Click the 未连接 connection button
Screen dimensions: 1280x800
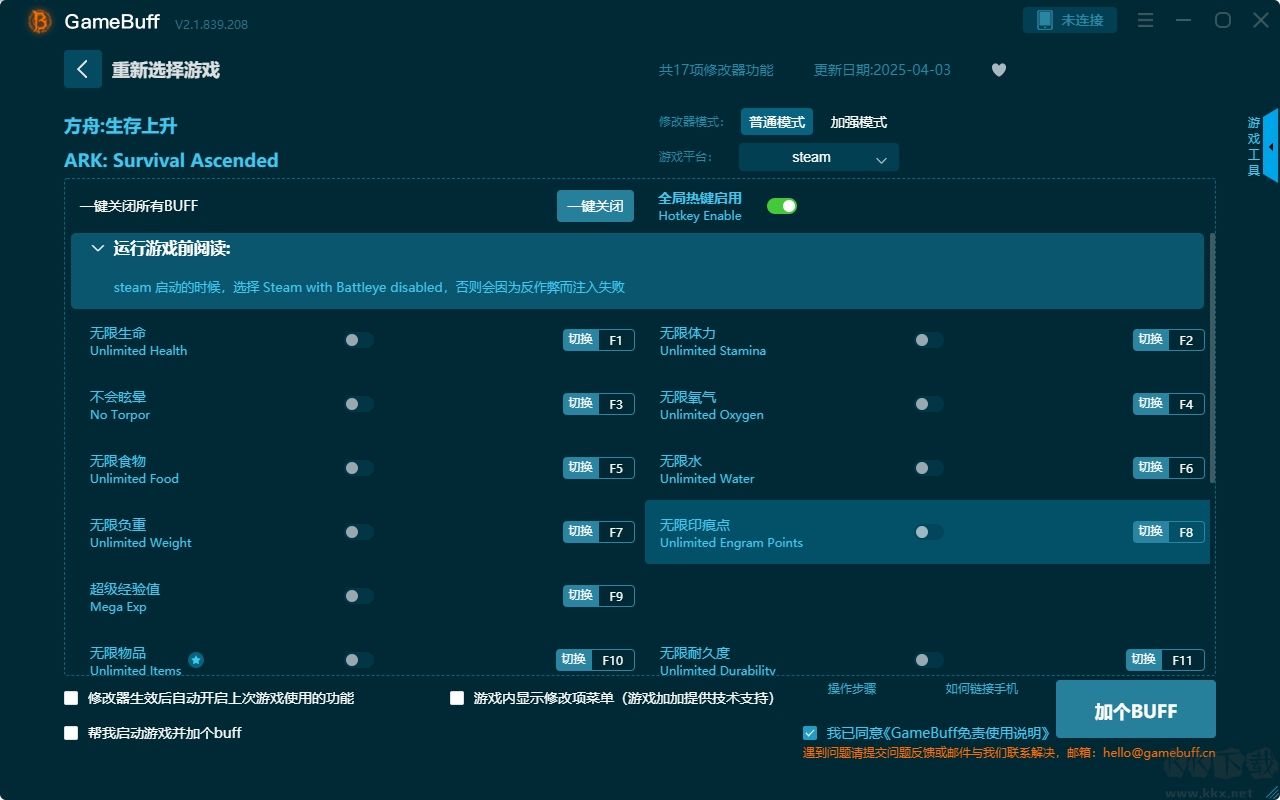pos(1070,20)
